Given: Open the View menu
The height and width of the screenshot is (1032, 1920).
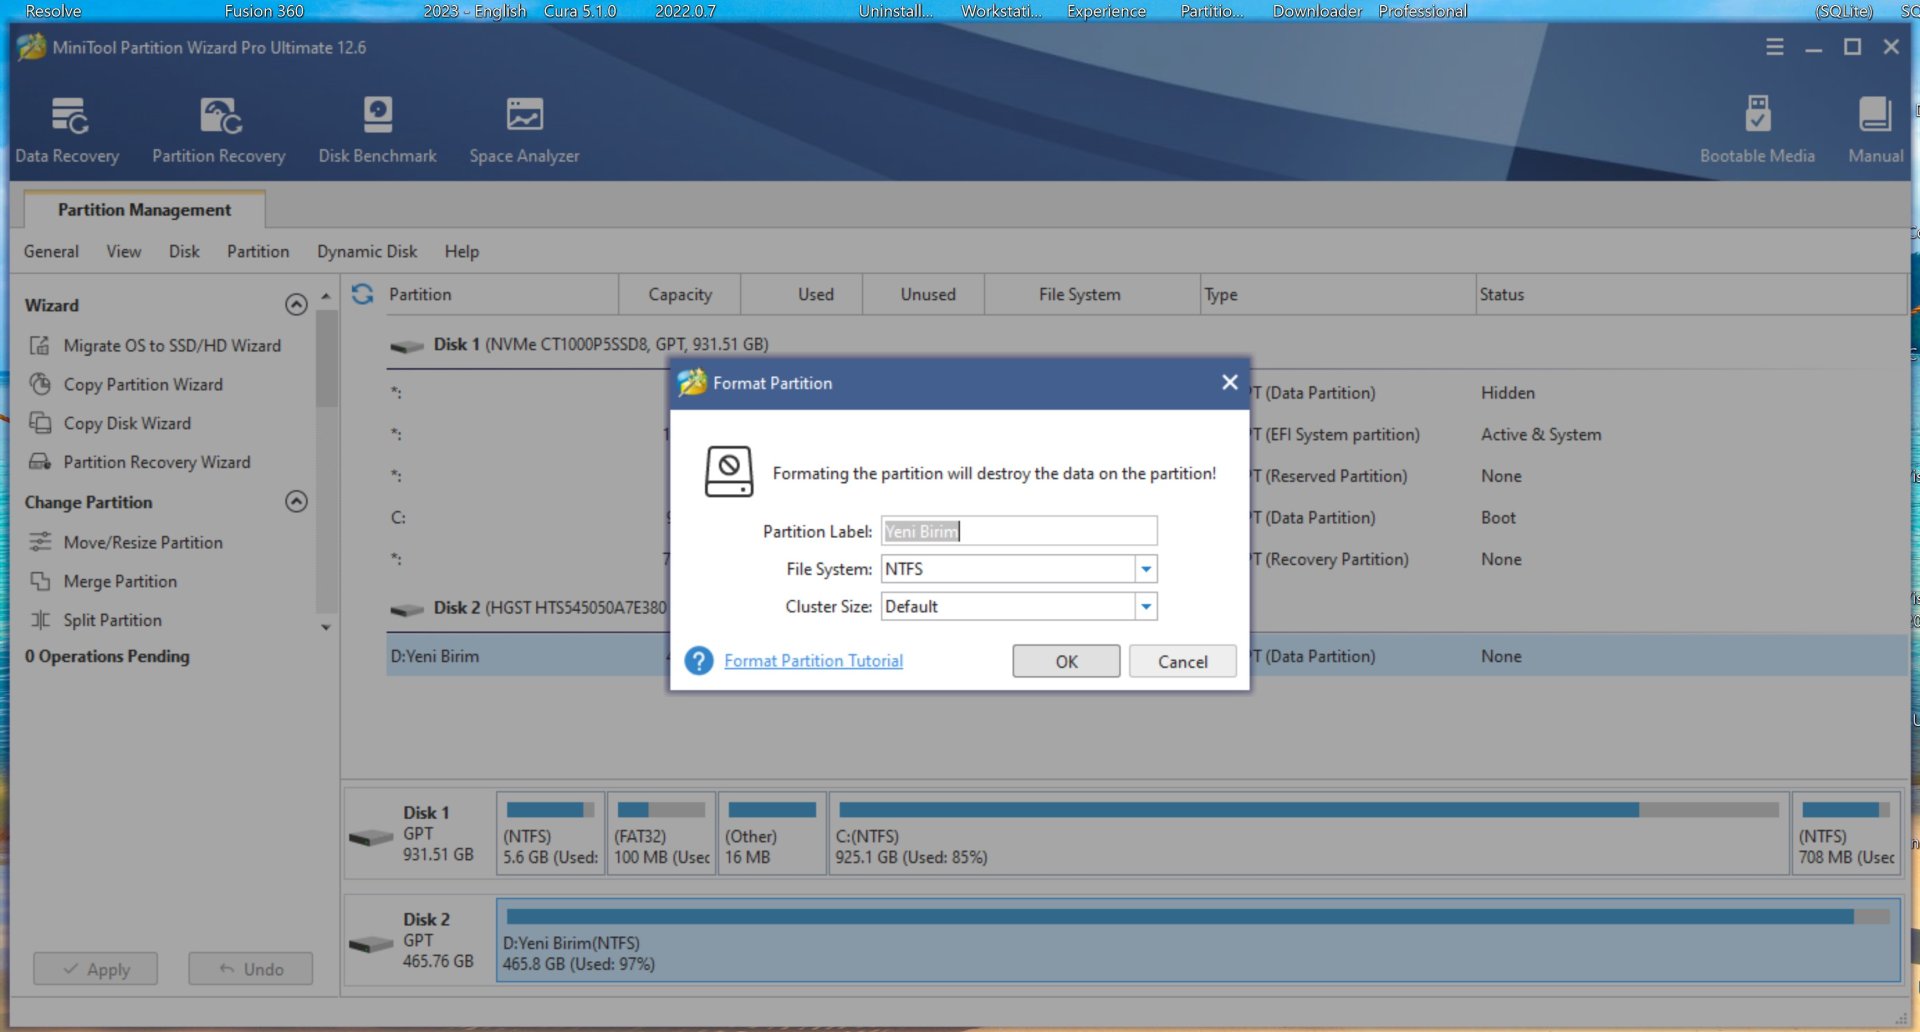Looking at the screenshot, I should tap(124, 252).
